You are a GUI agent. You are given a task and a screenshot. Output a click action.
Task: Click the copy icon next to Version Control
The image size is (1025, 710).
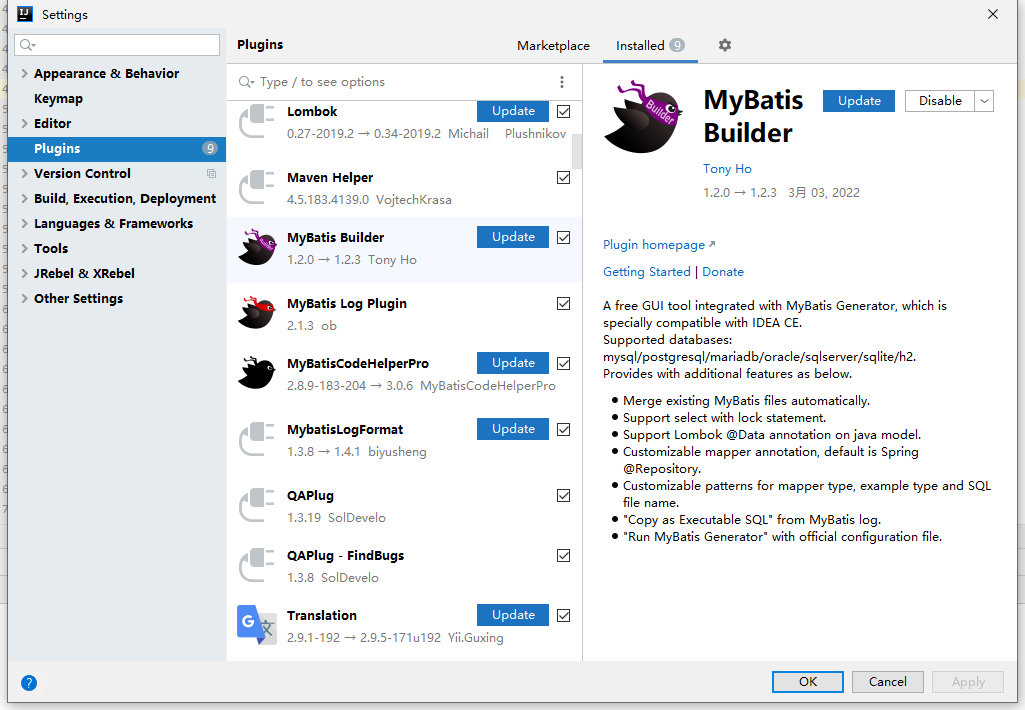[211, 173]
